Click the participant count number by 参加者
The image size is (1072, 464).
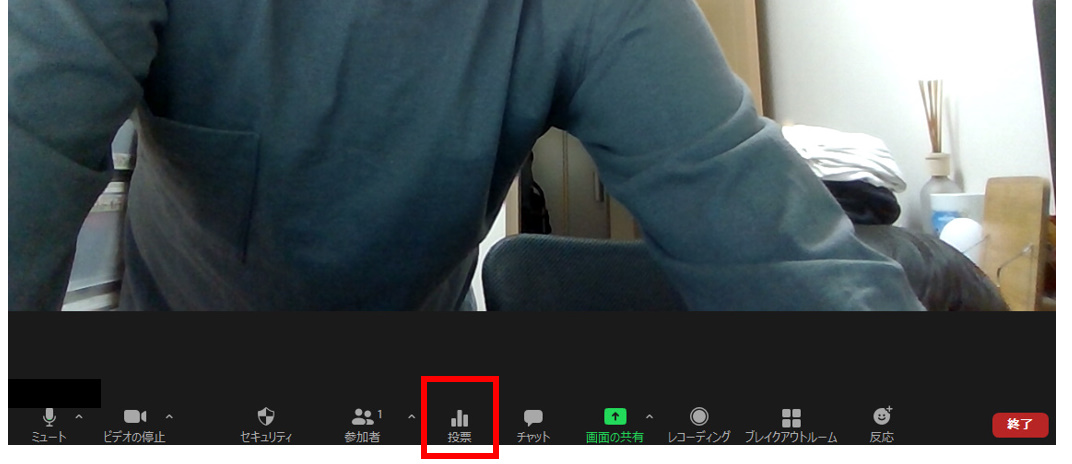[x=380, y=413]
